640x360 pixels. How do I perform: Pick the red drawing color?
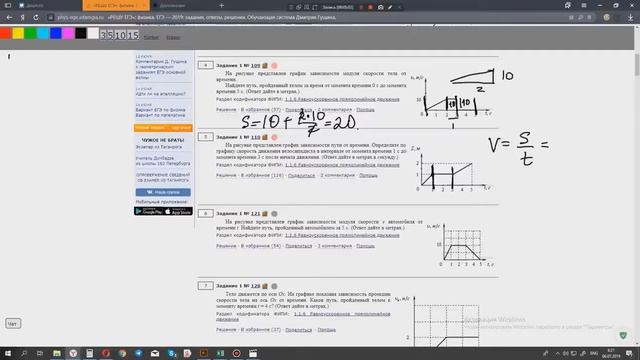point(5,33)
